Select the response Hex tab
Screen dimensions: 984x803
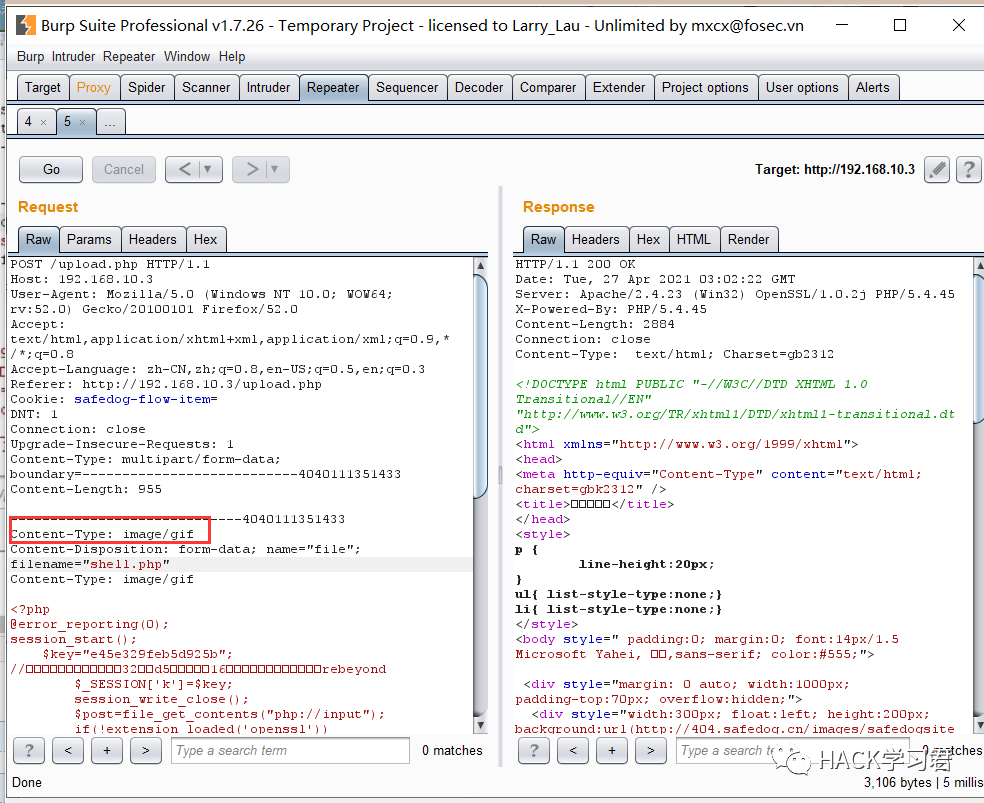(x=648, y=239)
